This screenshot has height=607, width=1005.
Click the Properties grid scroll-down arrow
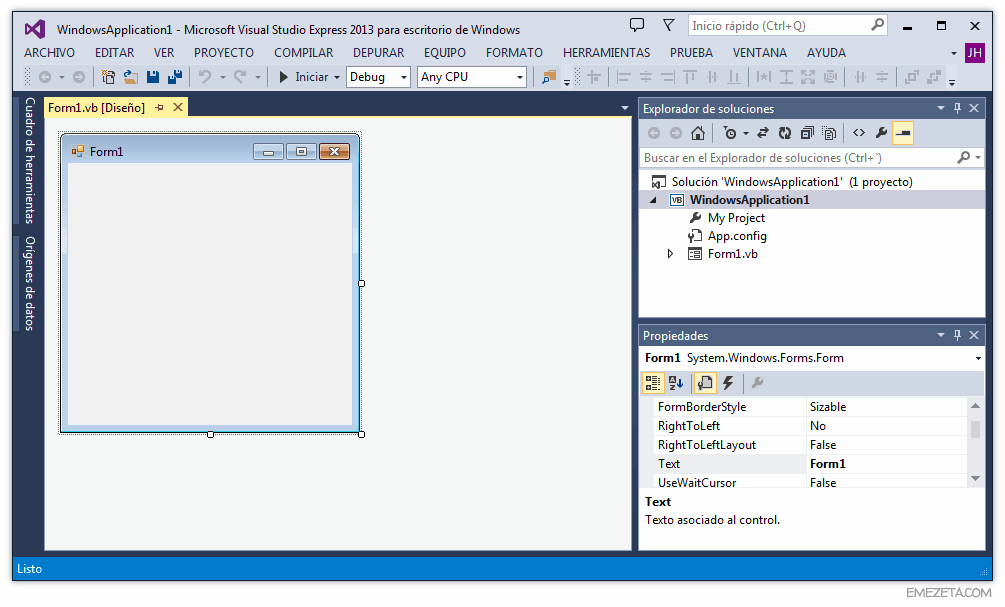coord(975,479)
